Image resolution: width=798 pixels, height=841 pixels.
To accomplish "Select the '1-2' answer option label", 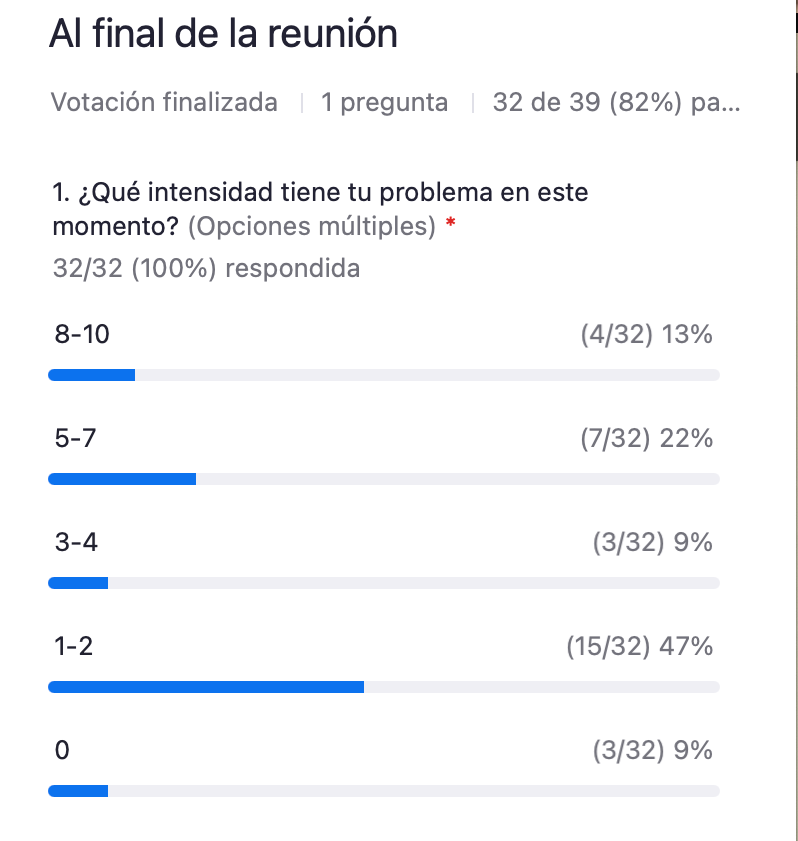I will 73,646.
